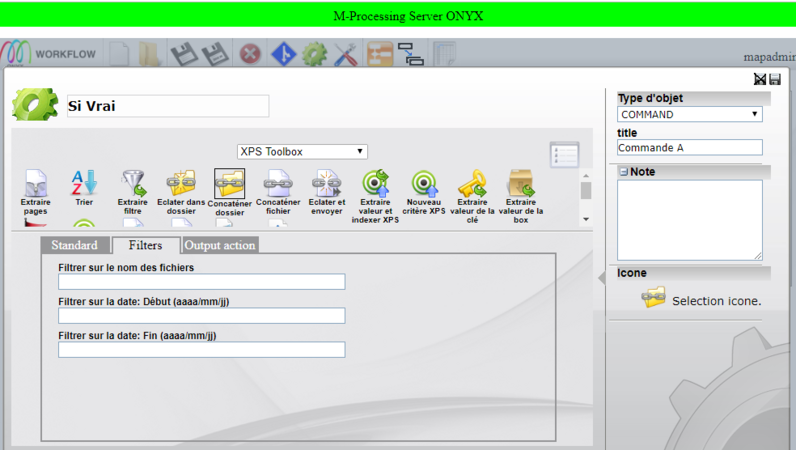Select the Concaténer fichier tool

click(x=277, y=183)
